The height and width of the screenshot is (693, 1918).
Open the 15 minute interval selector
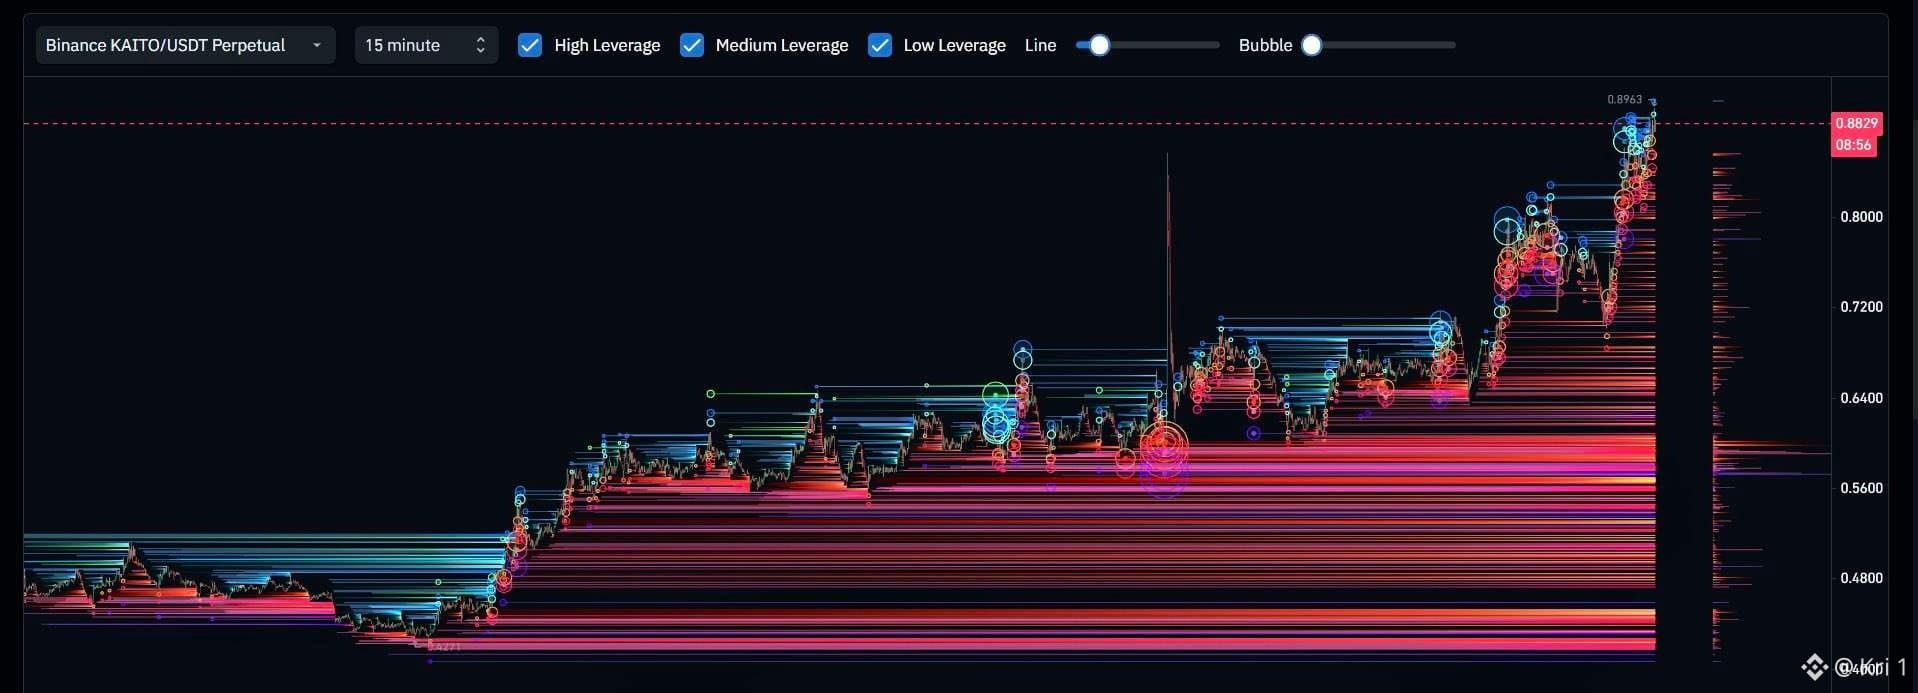pyautogui.click(x=426, y=45)
